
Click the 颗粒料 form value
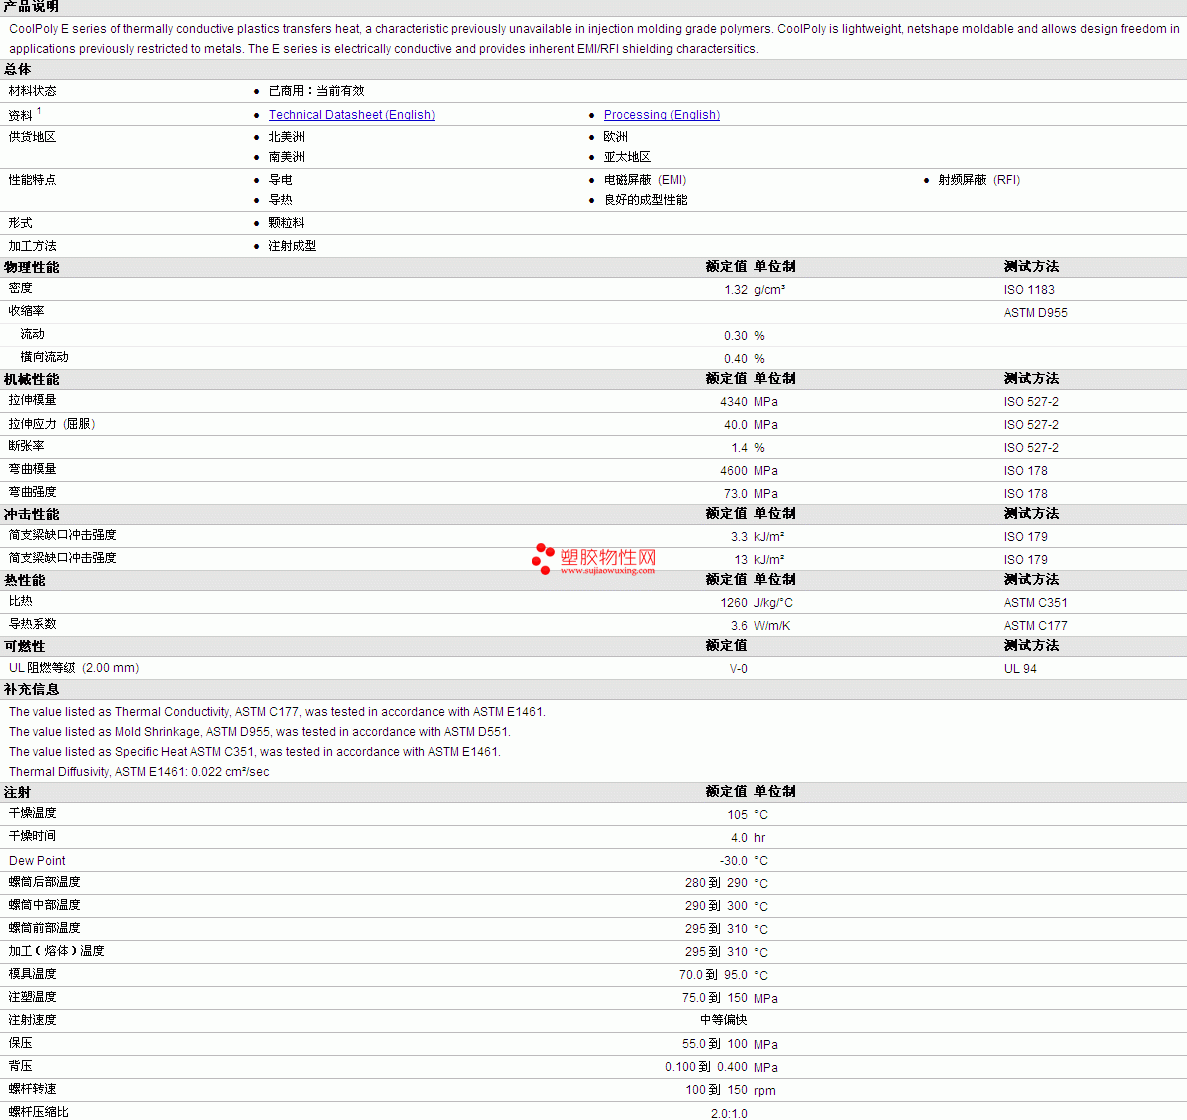pos(286,223)
